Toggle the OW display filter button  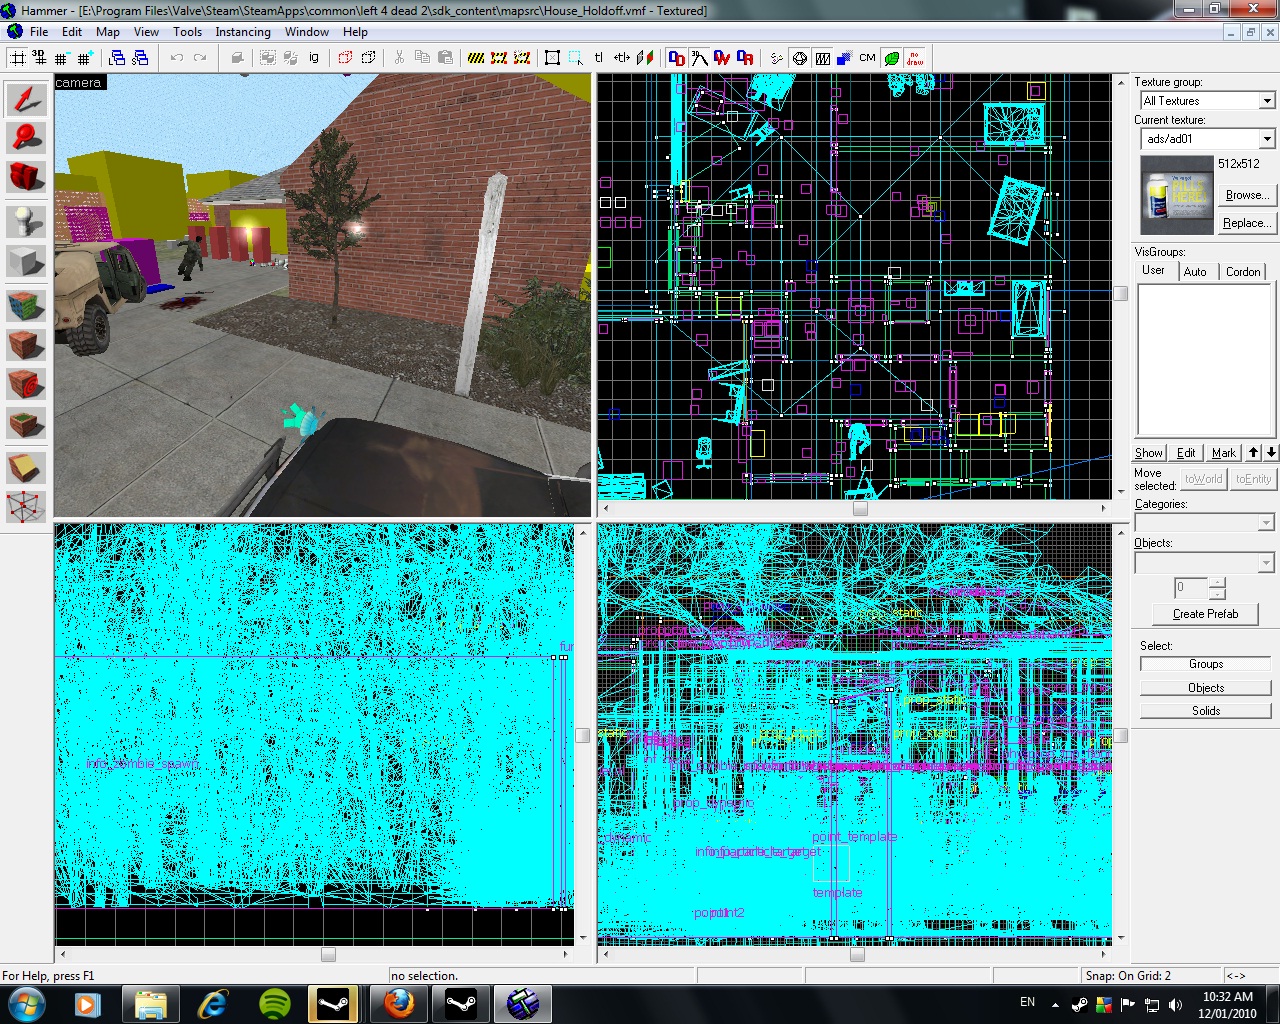coord(722,58)
